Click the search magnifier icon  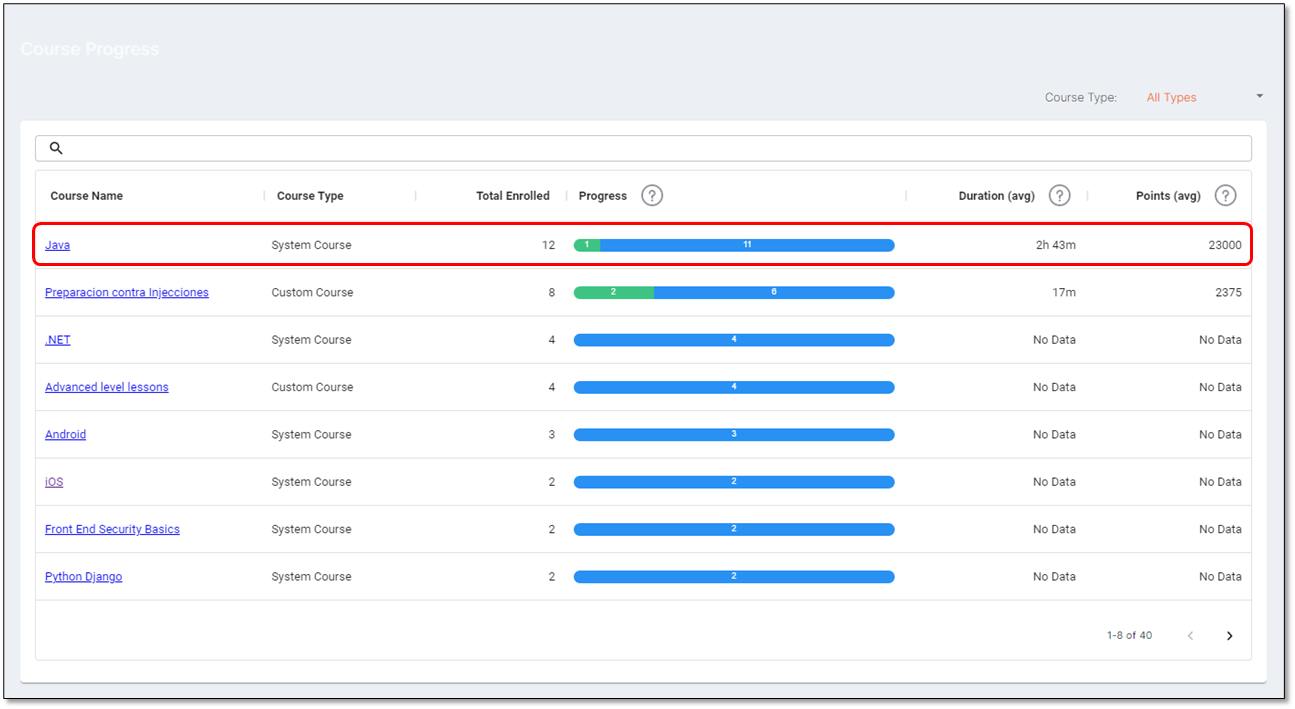point(56,148)
